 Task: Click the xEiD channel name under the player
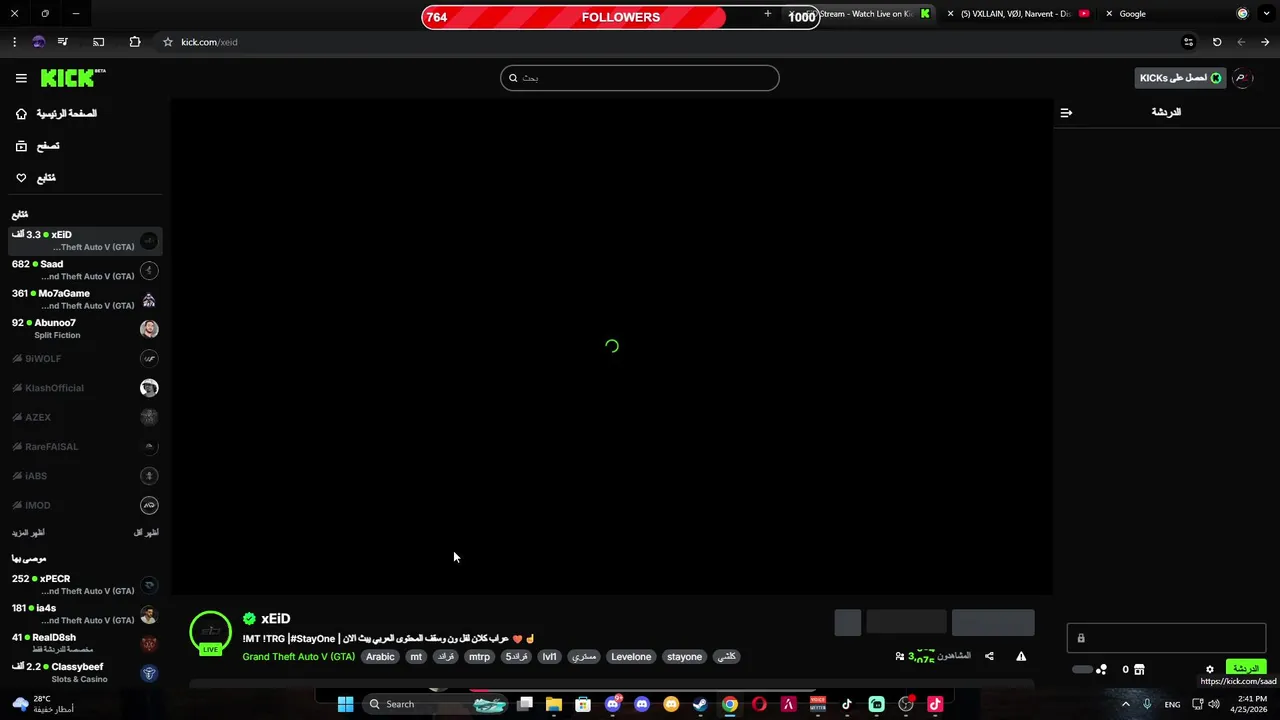tap(276, 619)
